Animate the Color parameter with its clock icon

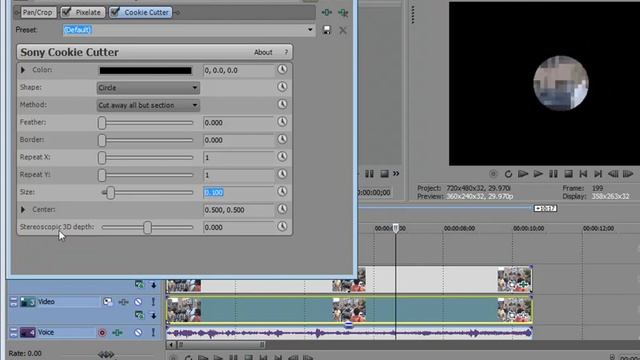[x=282, y=69]
